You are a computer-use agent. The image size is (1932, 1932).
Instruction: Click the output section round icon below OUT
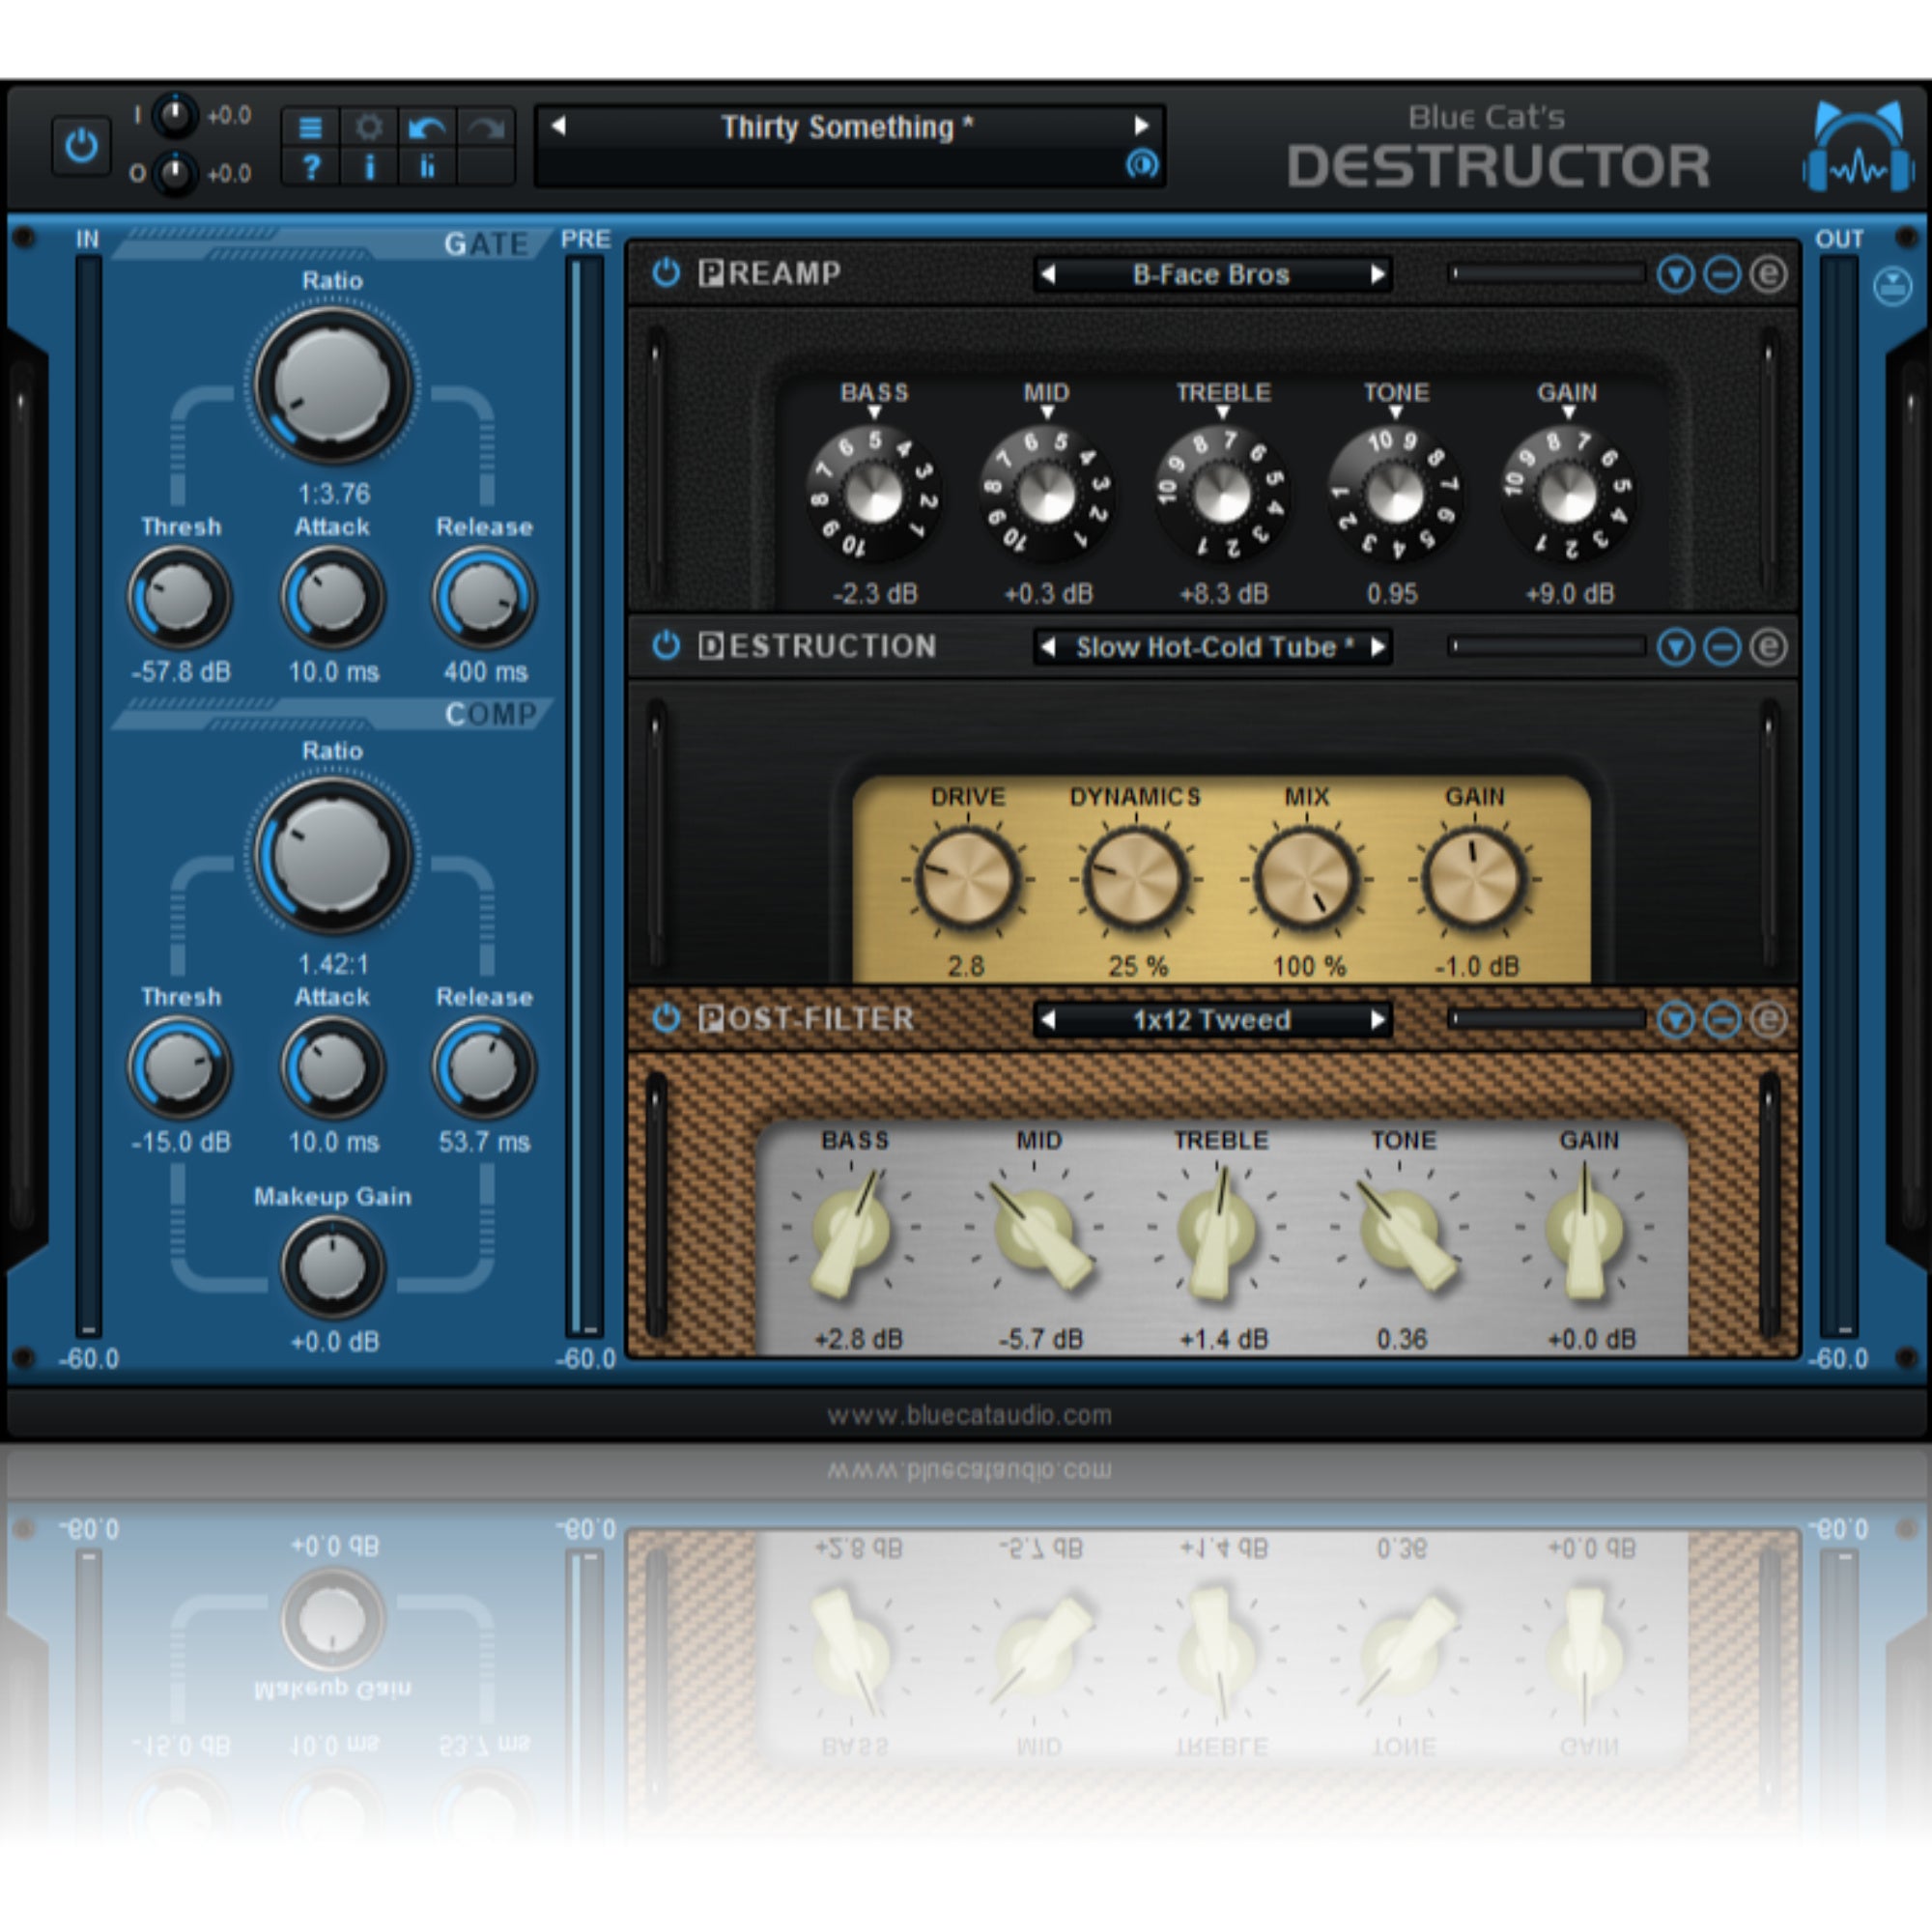(x=1892, y=287)
